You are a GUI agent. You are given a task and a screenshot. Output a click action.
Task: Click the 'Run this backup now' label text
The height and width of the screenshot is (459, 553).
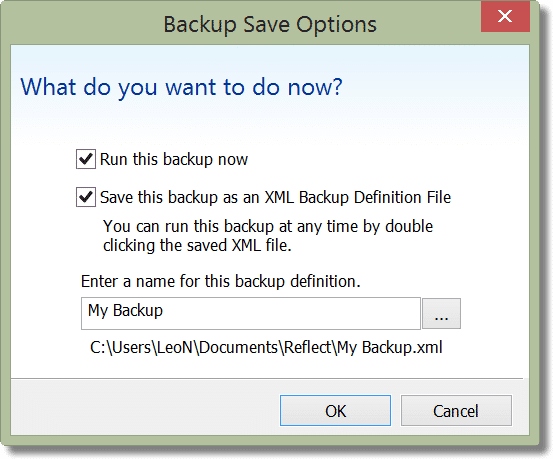[x=174, y=159]
